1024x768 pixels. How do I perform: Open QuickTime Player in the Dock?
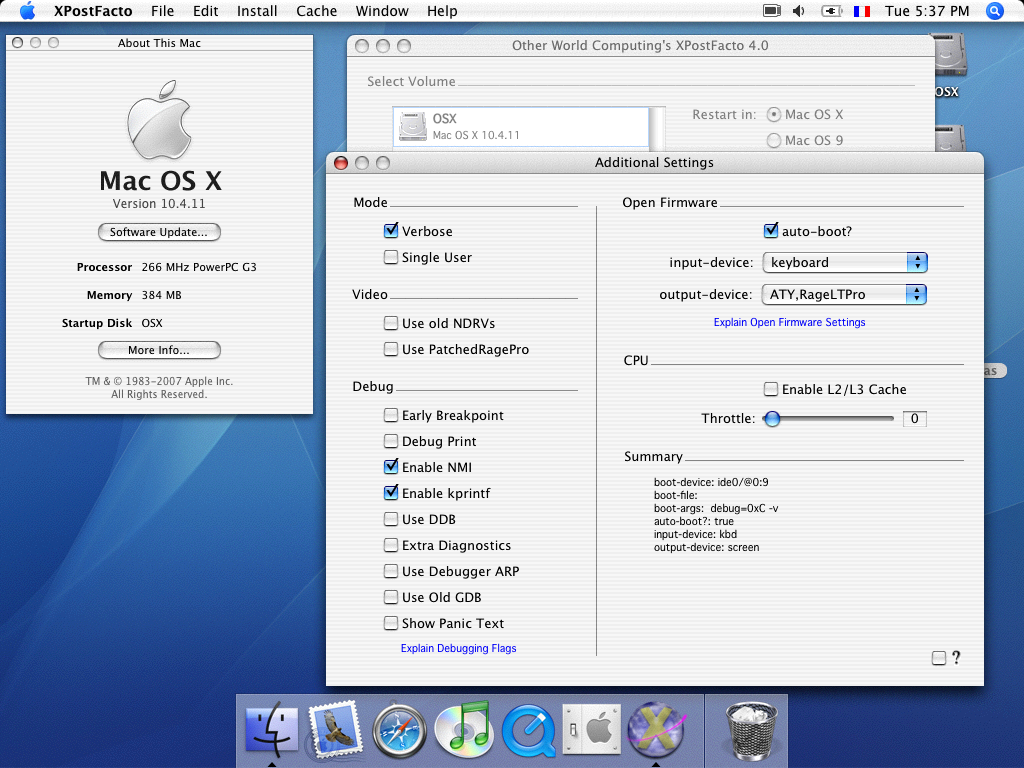(527, 729)
